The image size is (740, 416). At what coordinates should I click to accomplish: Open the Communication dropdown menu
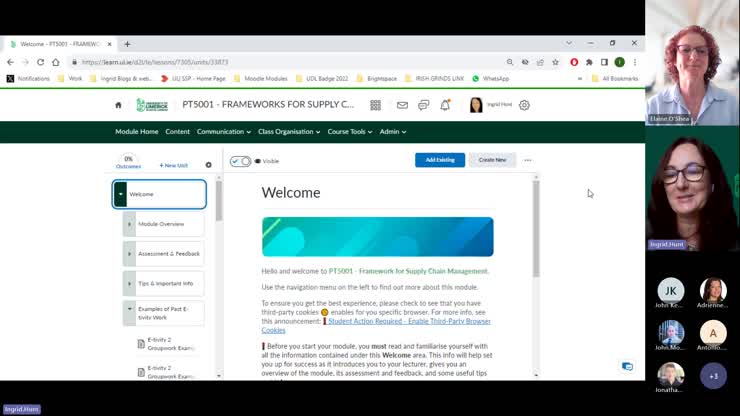223,131
